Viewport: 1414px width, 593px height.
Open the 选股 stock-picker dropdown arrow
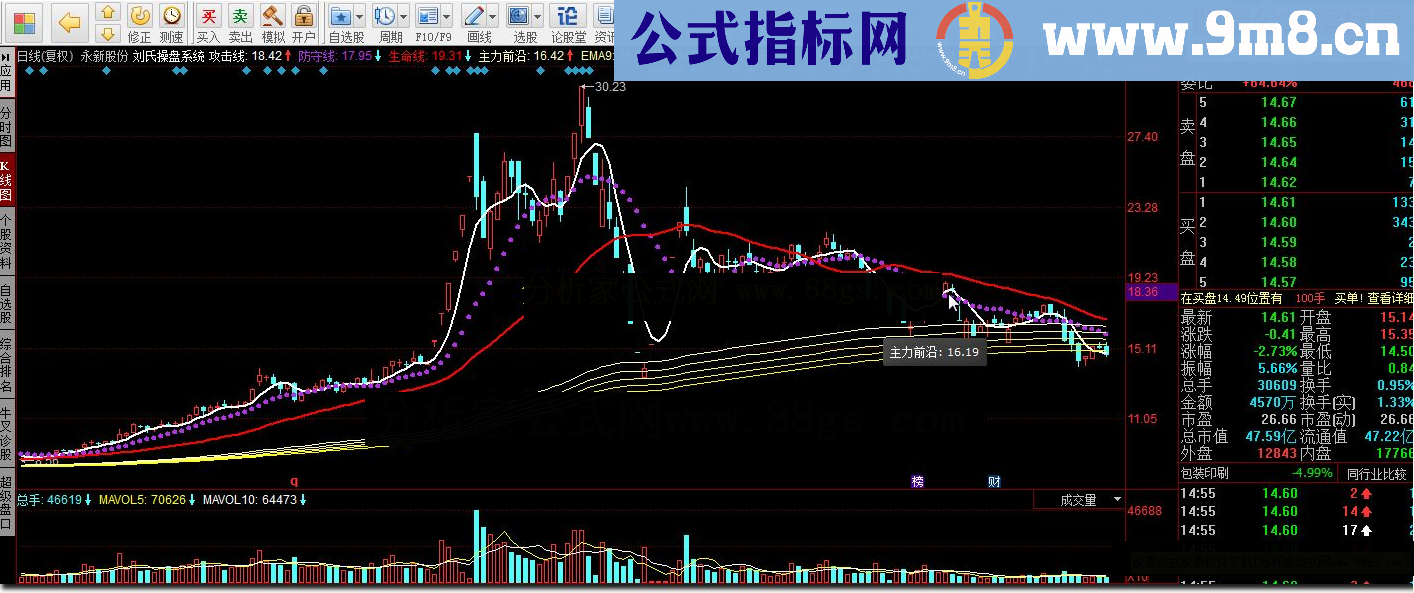pos(537,17)
